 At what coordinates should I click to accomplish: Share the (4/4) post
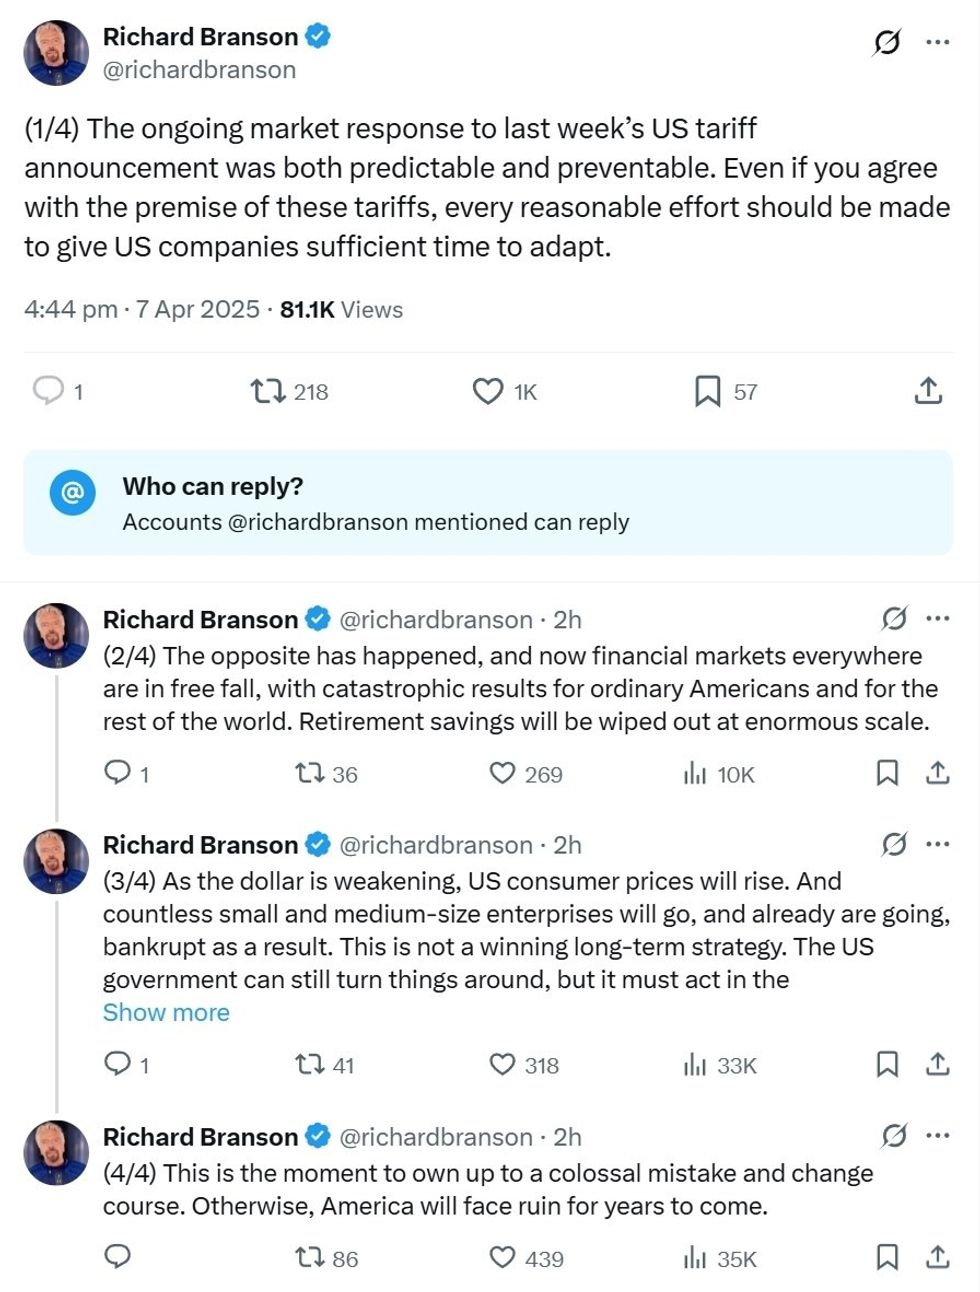pyautogui.click(x=937, y=1257)
